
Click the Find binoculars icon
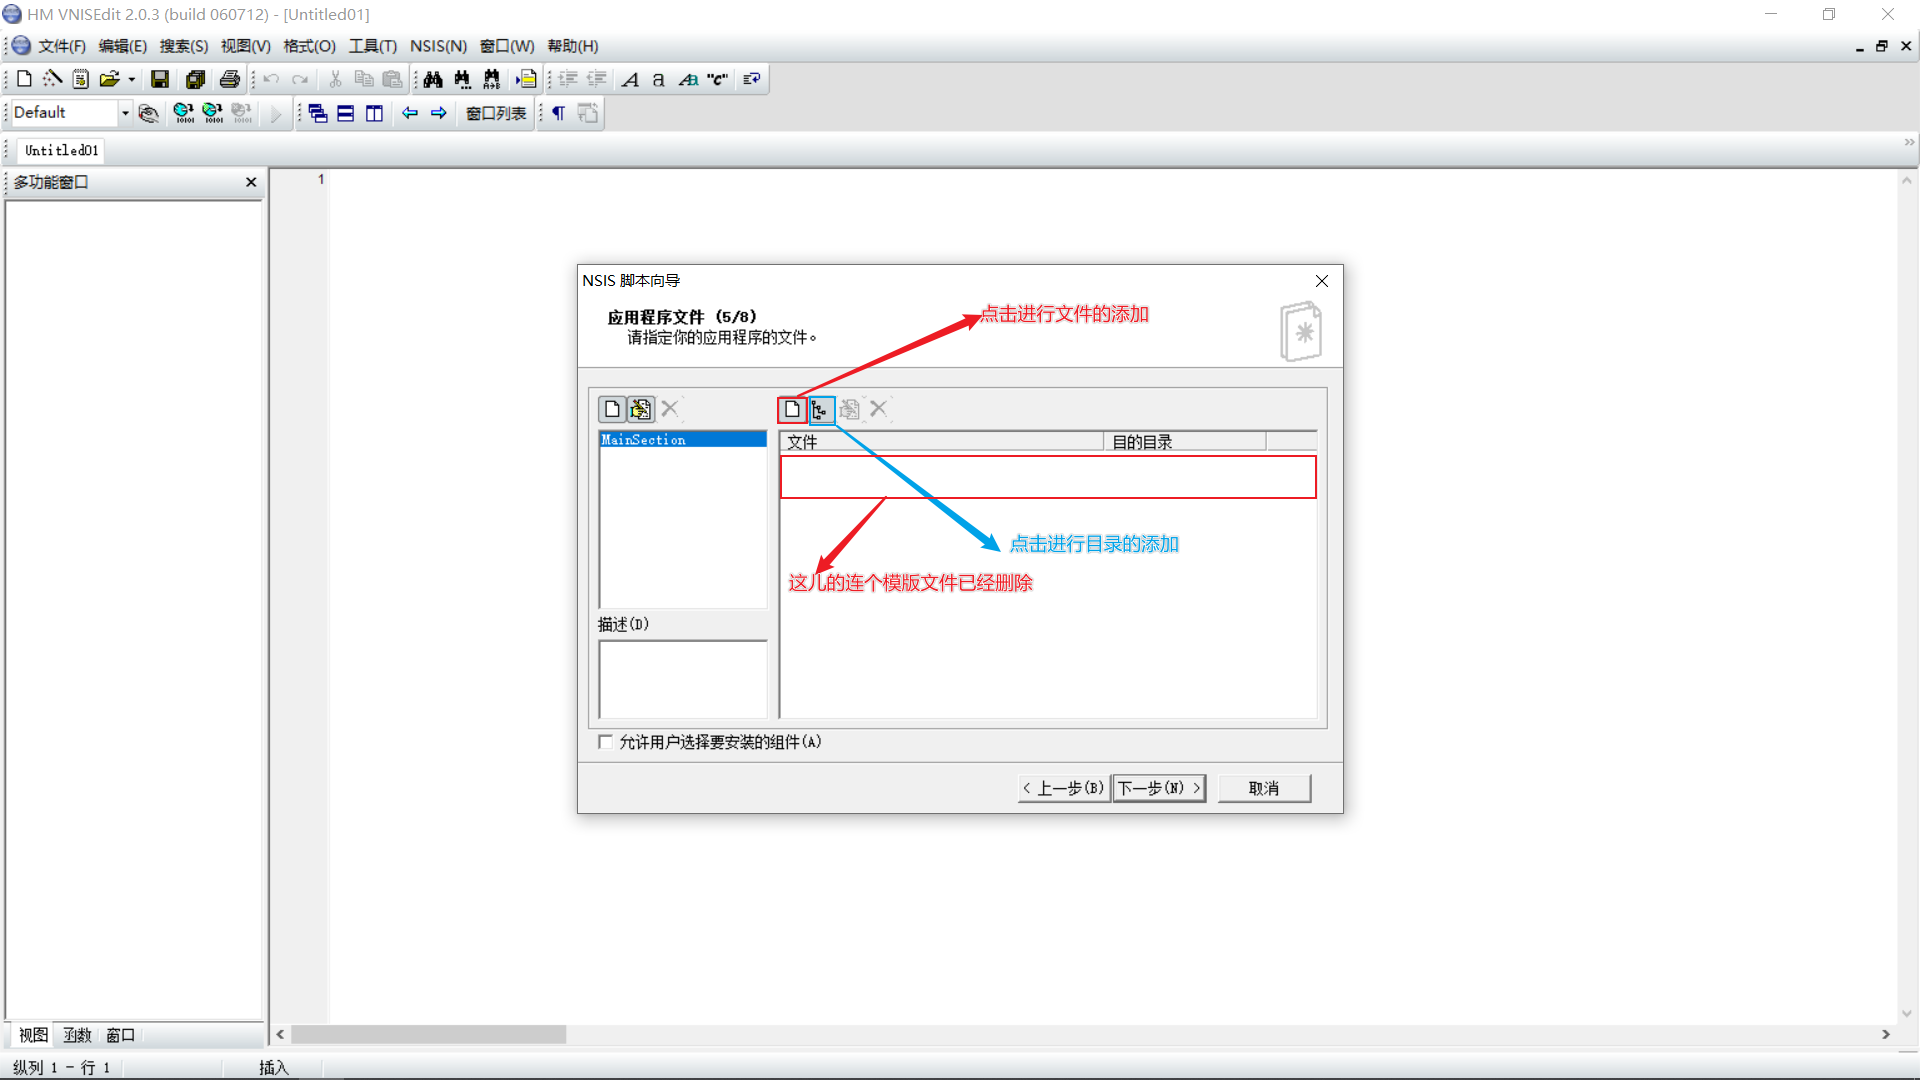pyautogui.click(x=433, y=79)
